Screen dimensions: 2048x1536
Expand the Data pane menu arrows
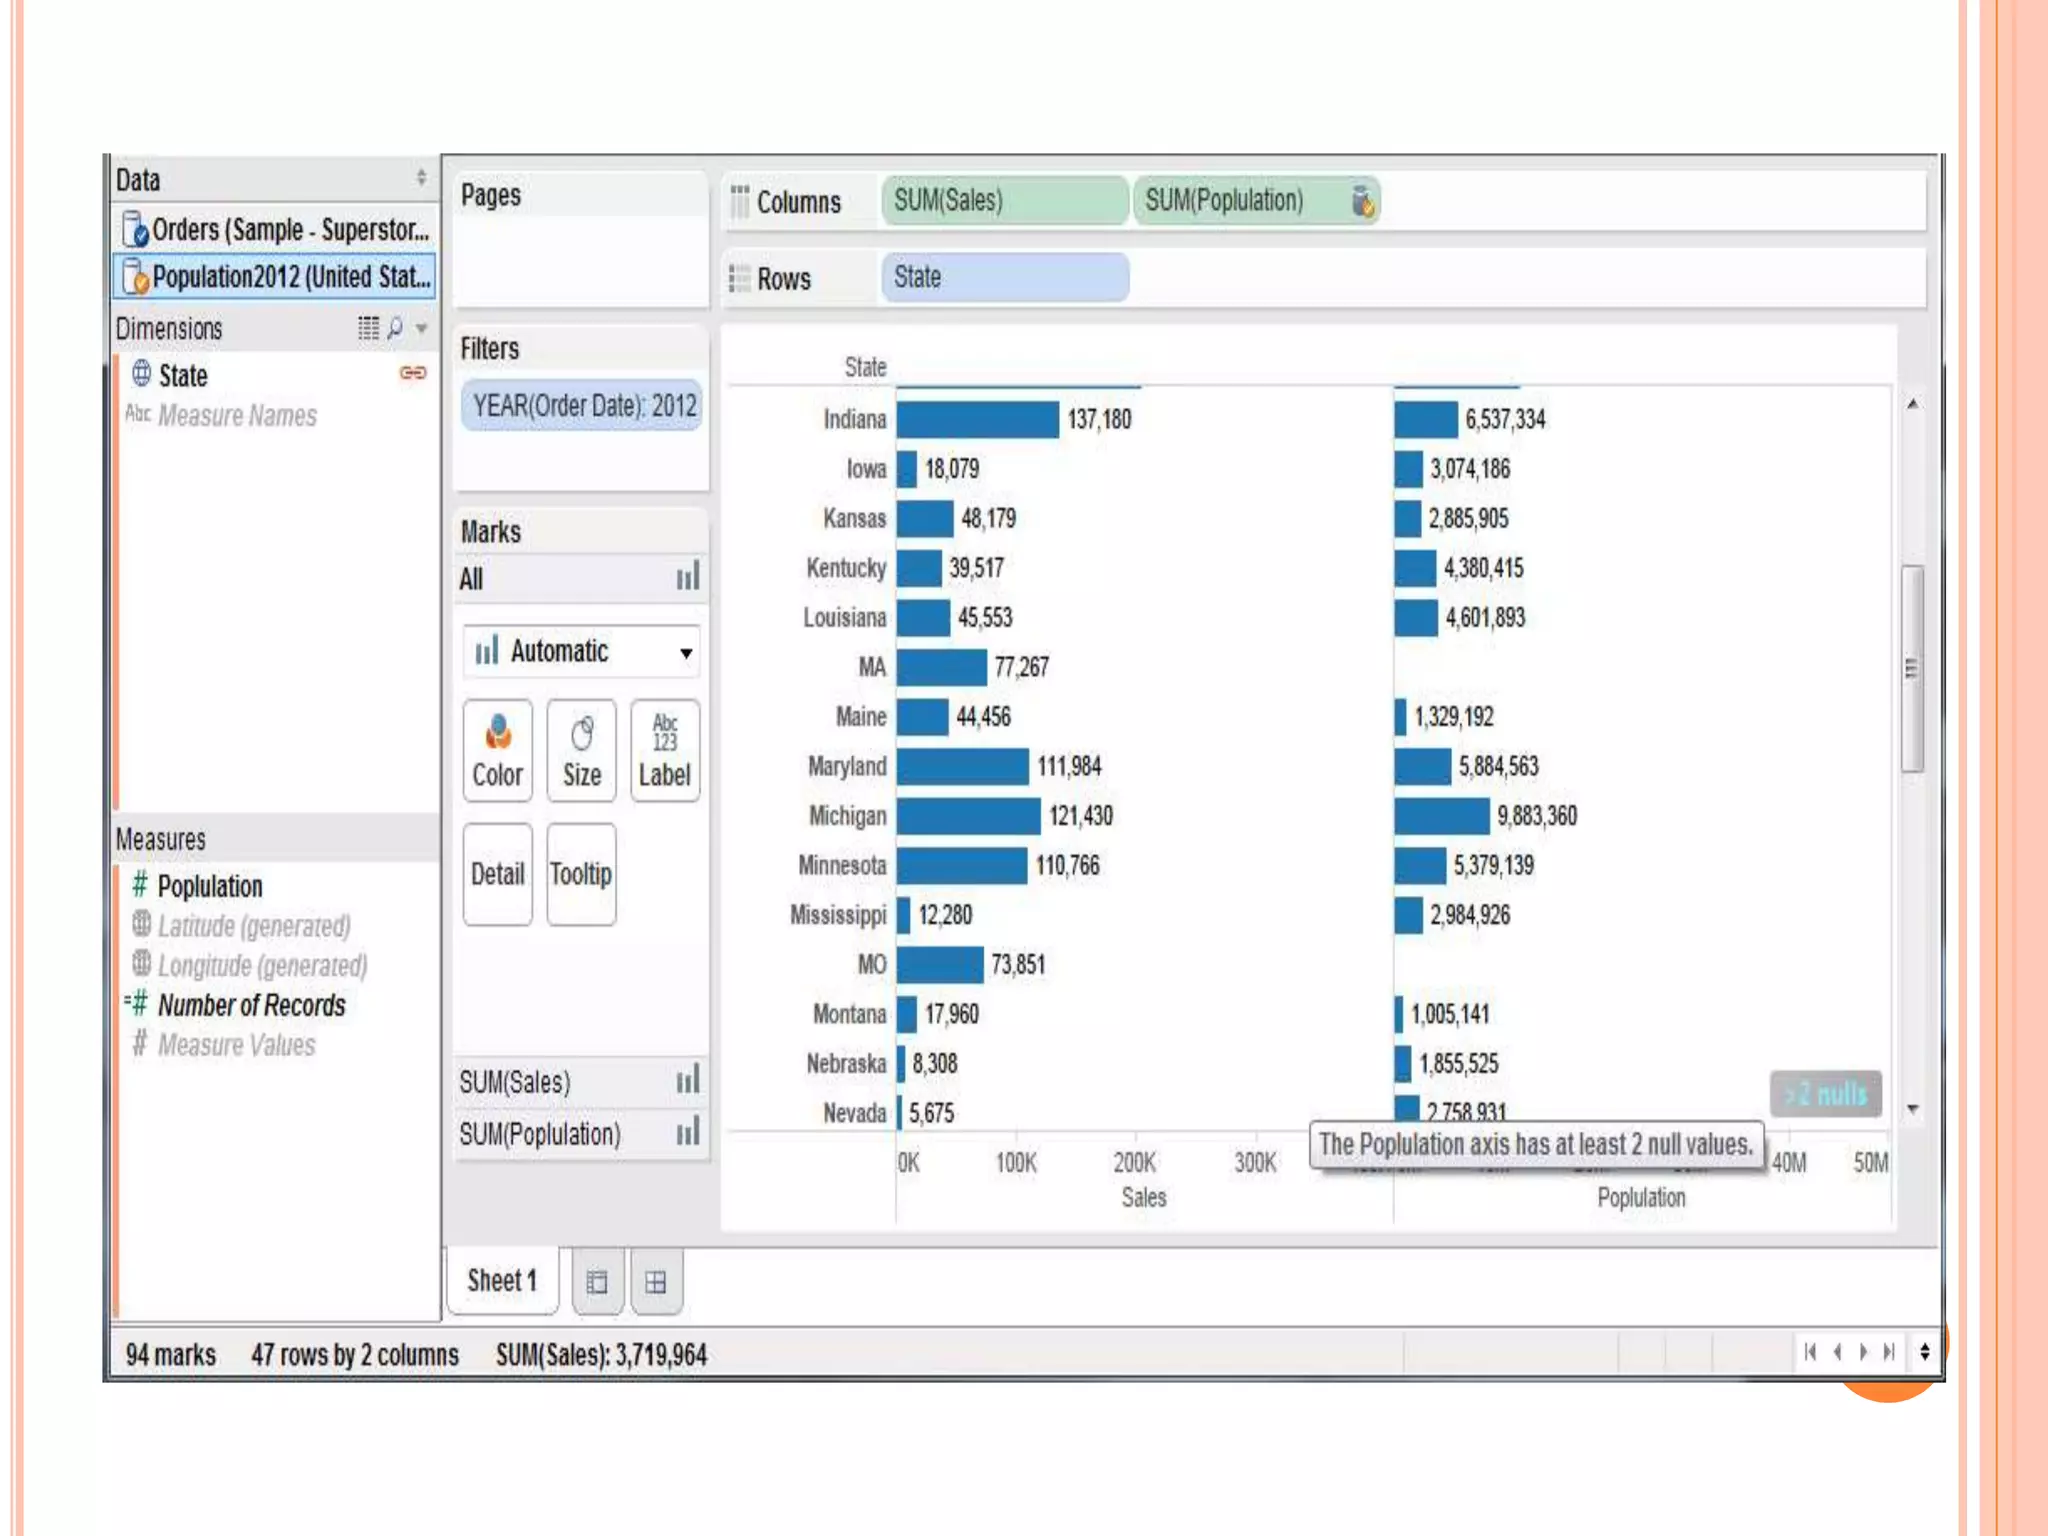pos(421,178)
